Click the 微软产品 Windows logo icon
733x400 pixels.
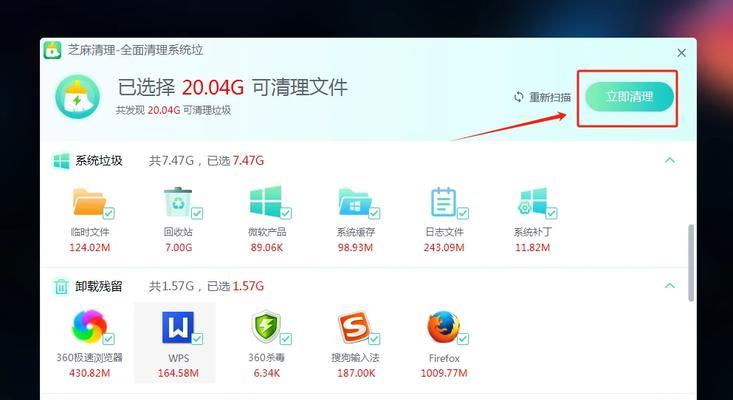pos(266,201)
